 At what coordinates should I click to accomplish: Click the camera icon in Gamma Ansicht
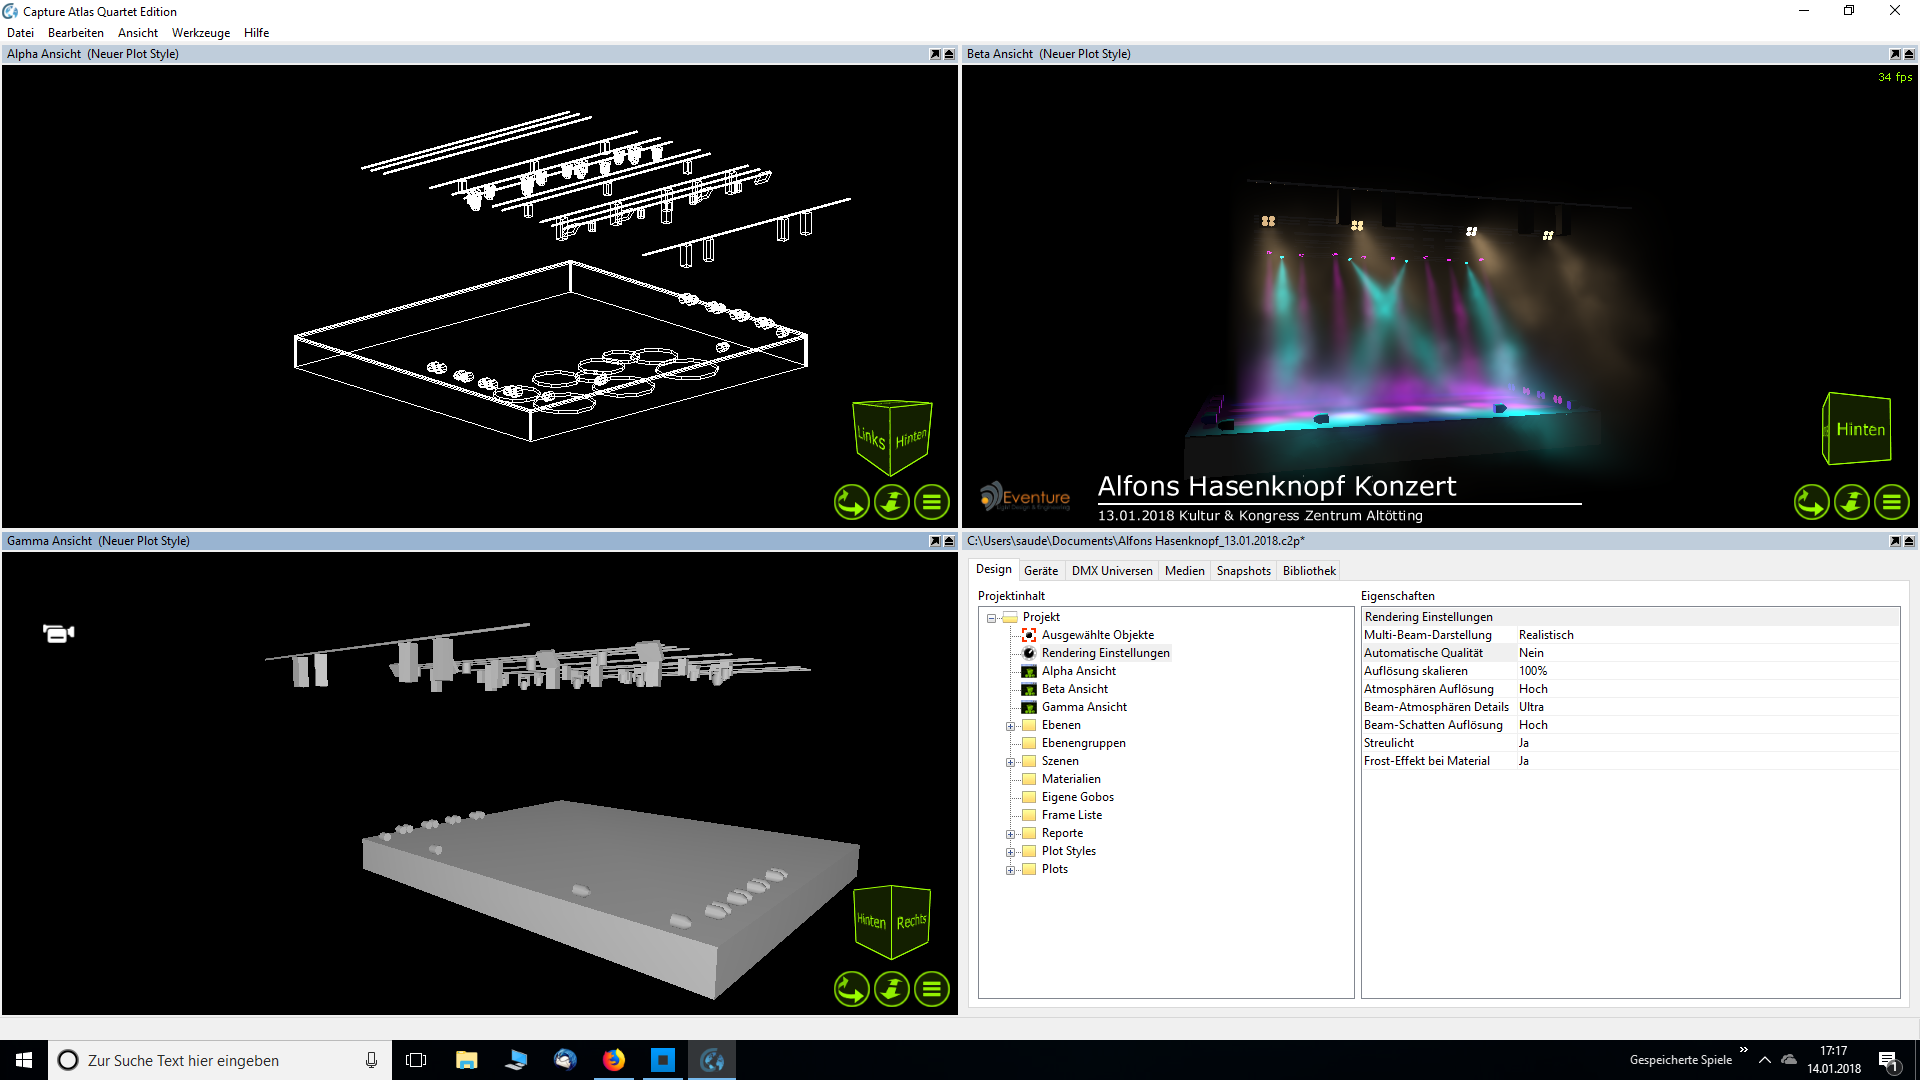click(x=59, y=633)
